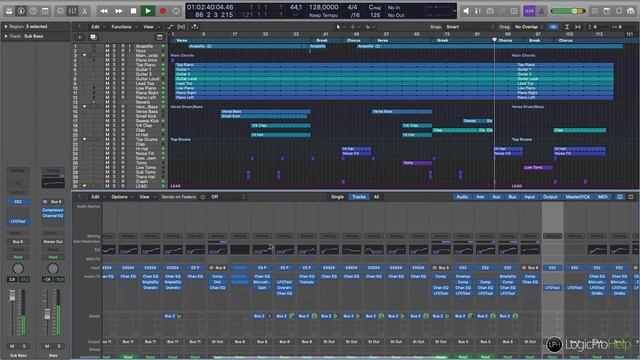
Task: Toggle the Aux channel strip filter
Action: pos(496,197)
